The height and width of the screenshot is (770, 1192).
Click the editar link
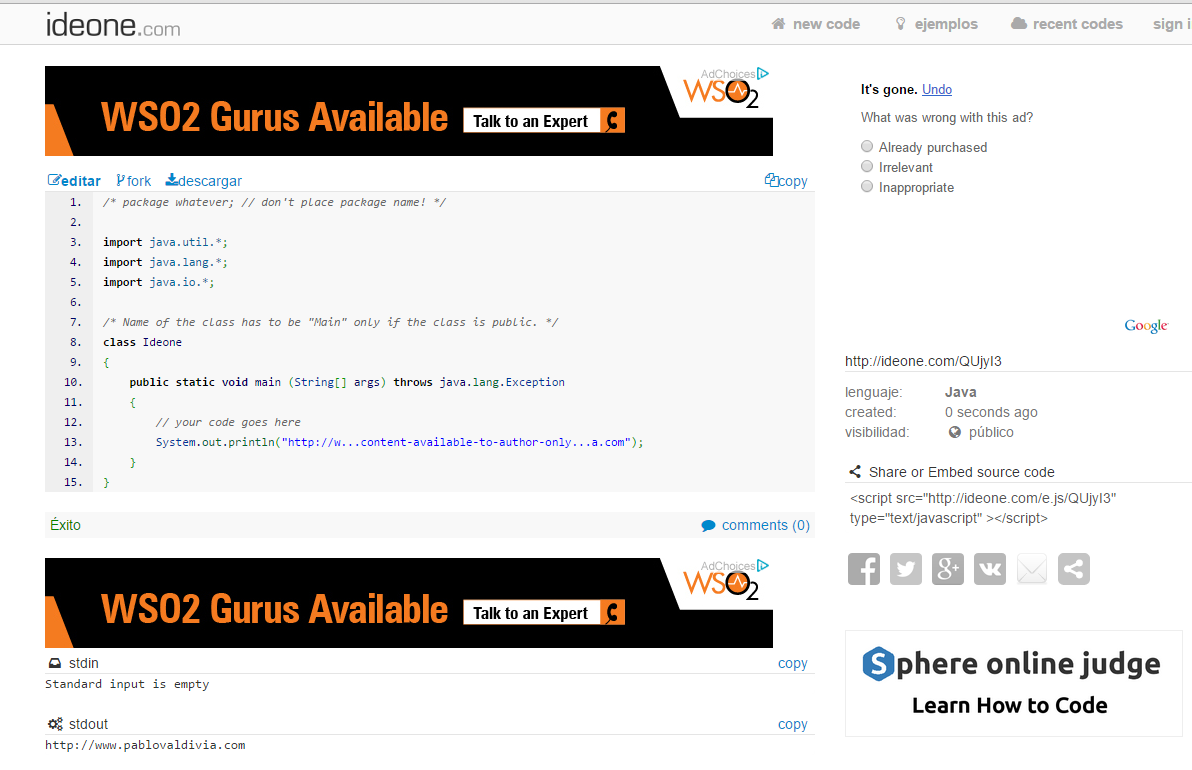coord(81,181)
